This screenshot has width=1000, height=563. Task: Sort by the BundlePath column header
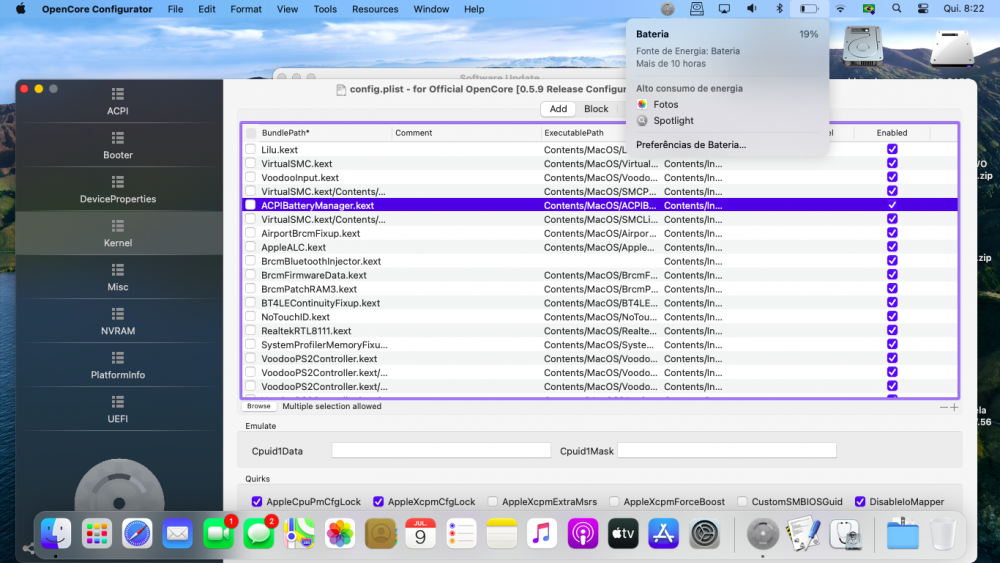(325, 133)
